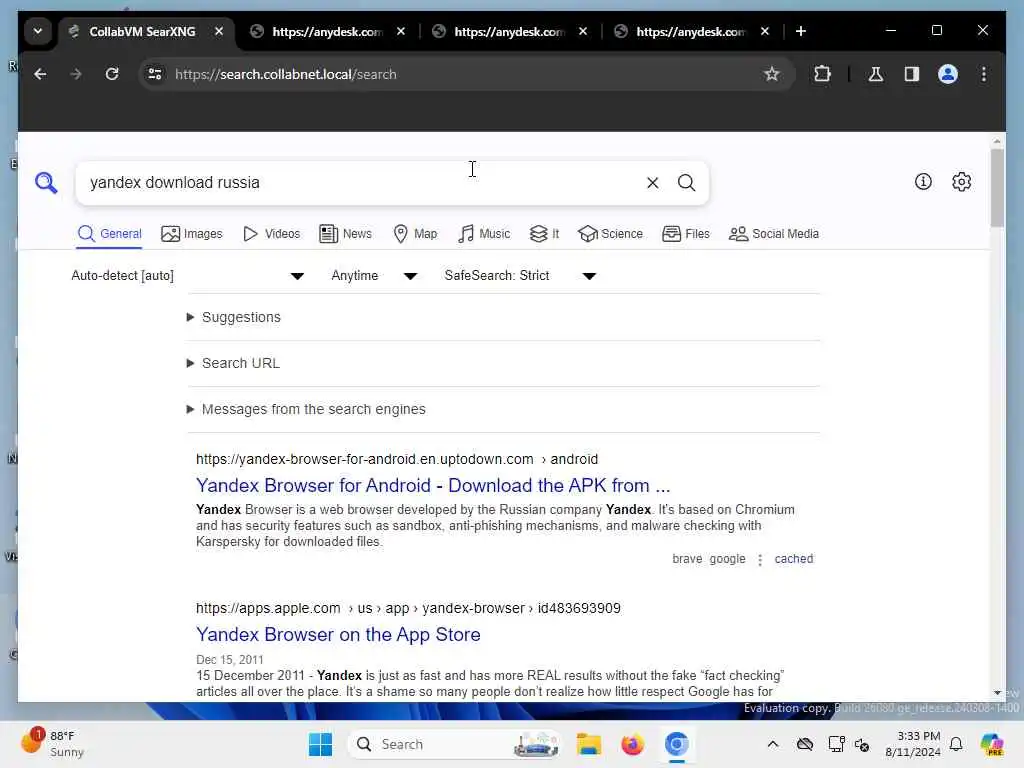1024x768 pixels.
Task: Click the taskbar Search box
Action: coord(455,744)
